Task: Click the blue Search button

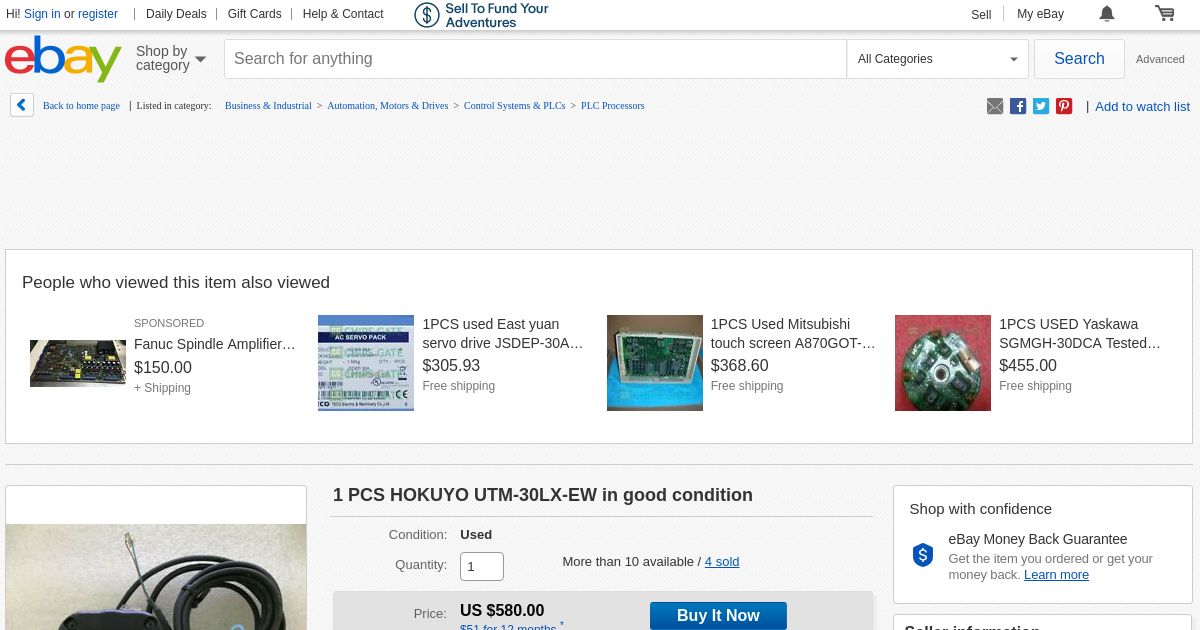Action: pos(1079,59)
